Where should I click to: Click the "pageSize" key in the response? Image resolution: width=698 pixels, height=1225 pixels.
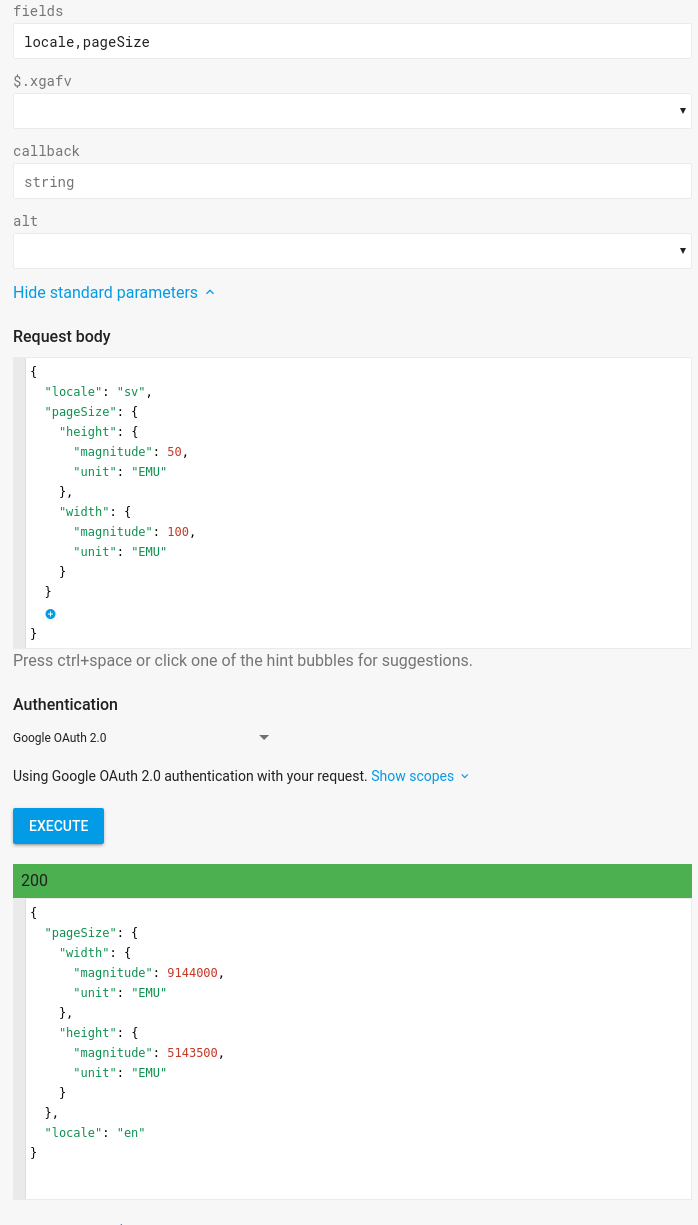(80, 933)
